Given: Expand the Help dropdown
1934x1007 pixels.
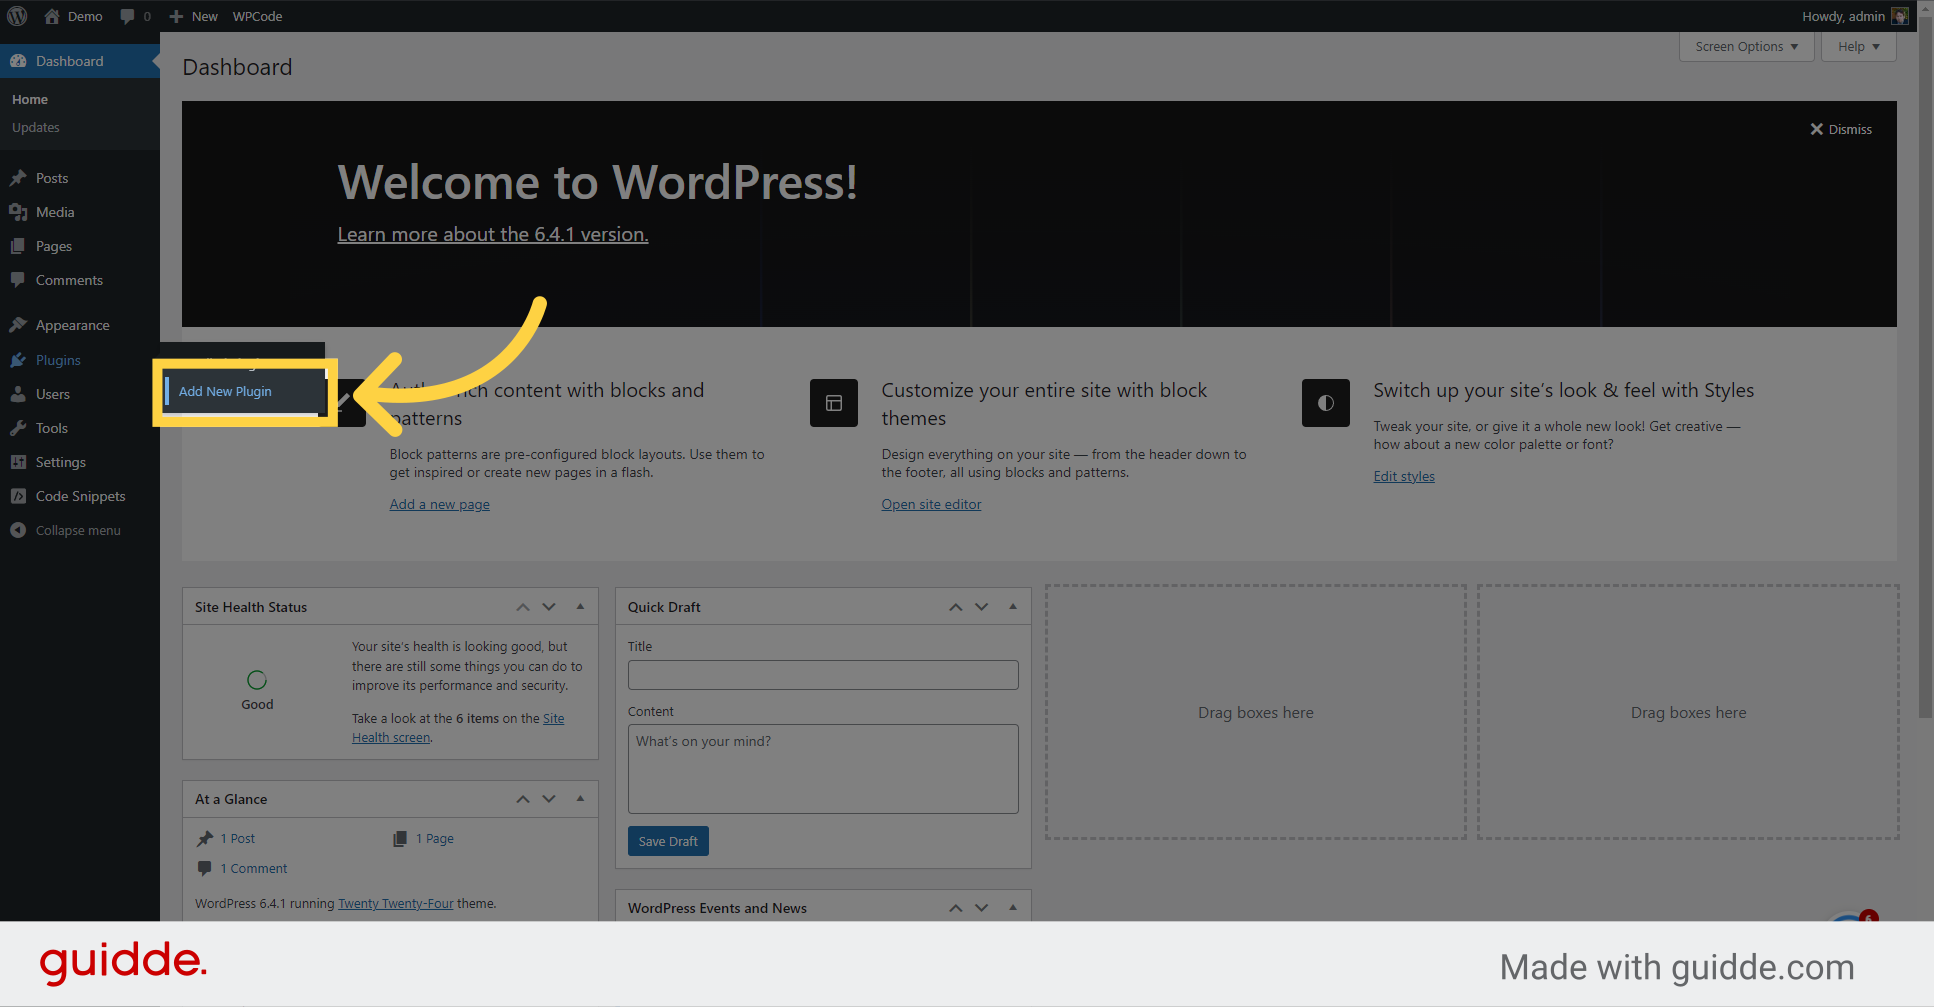Looking at the screenshot, I should click(x=1857, y=46).
